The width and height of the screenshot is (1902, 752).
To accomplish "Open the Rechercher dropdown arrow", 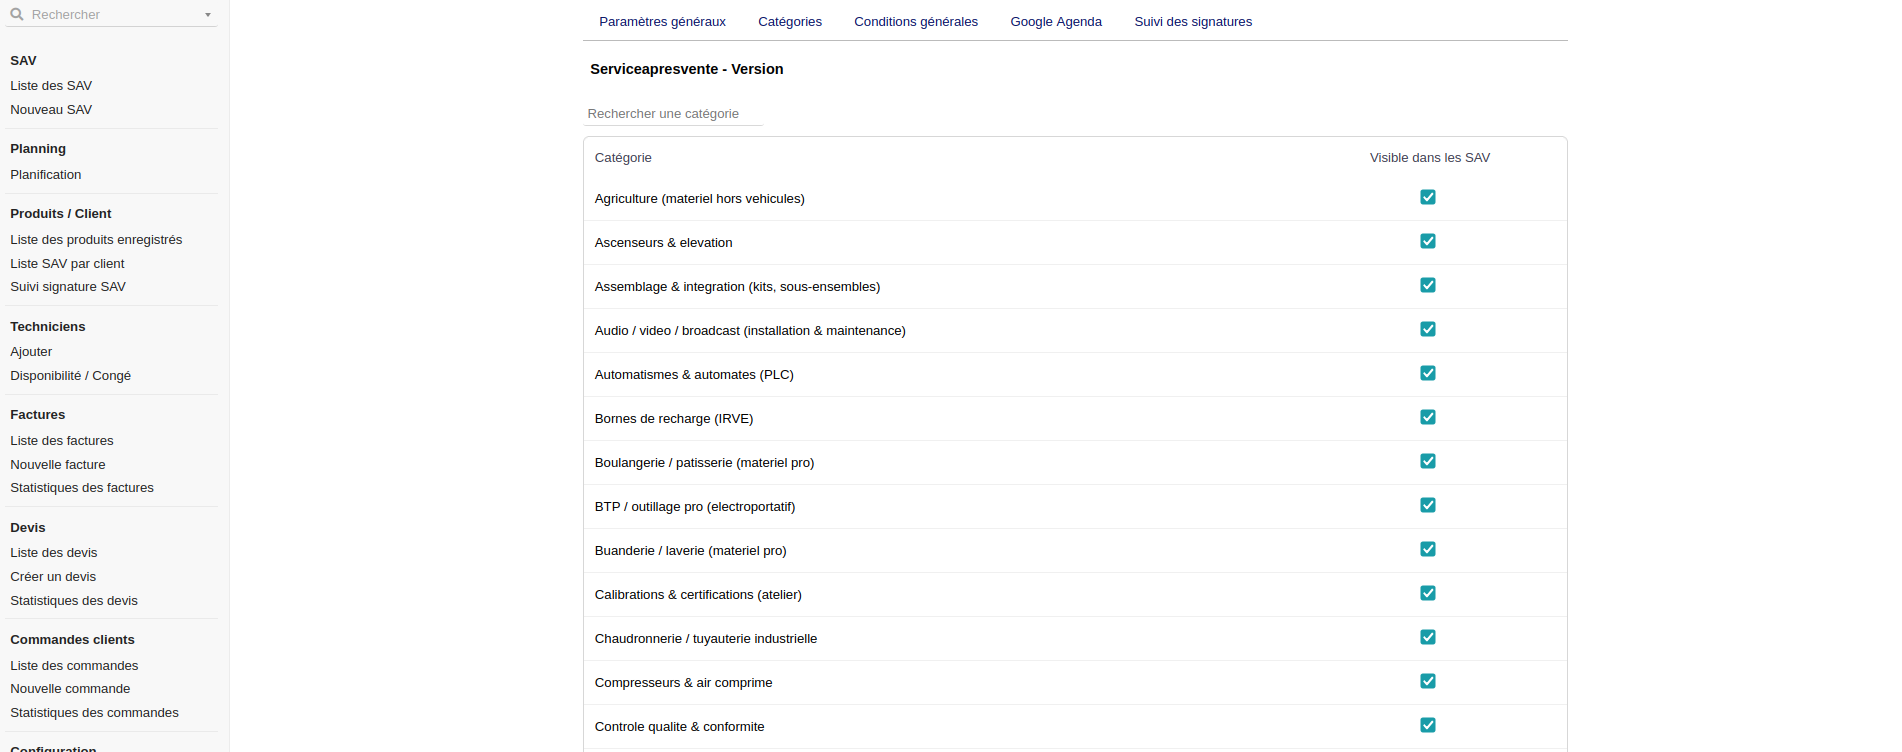I will point(208,15).
